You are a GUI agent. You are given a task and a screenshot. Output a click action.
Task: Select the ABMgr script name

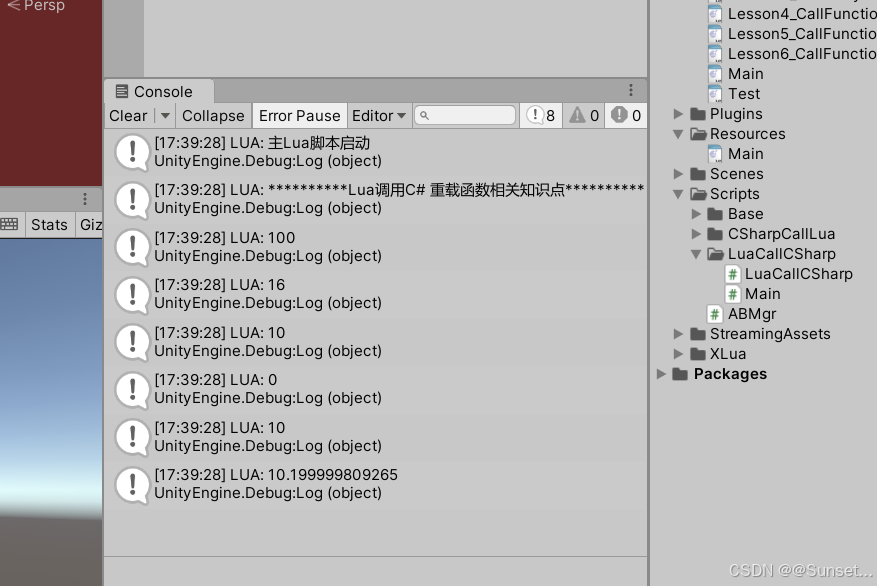(x=752, y=314)
